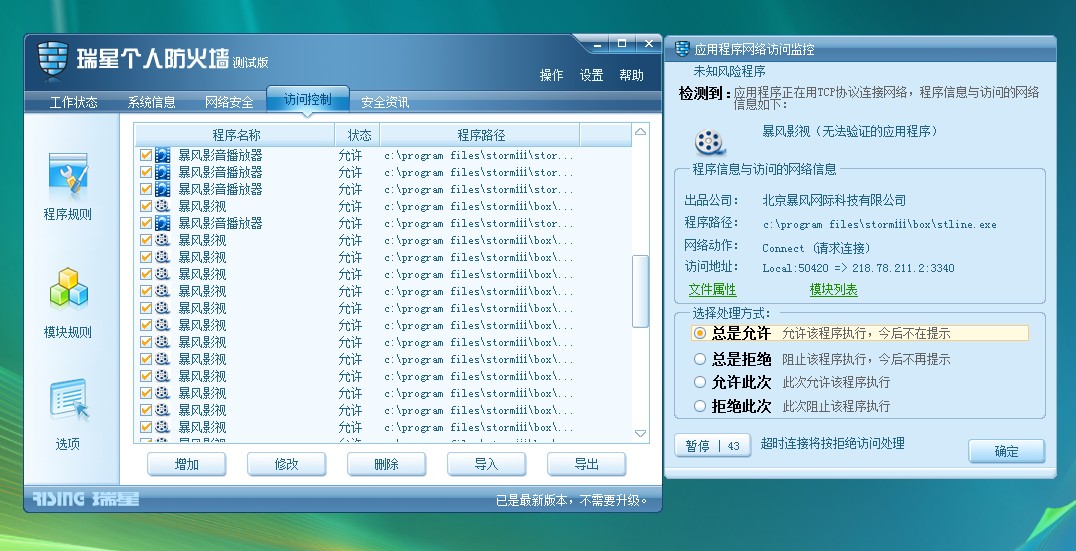1076x551 pixels.
Task: Click the film reel icon in monitor dialog
Action: [709, 142]
